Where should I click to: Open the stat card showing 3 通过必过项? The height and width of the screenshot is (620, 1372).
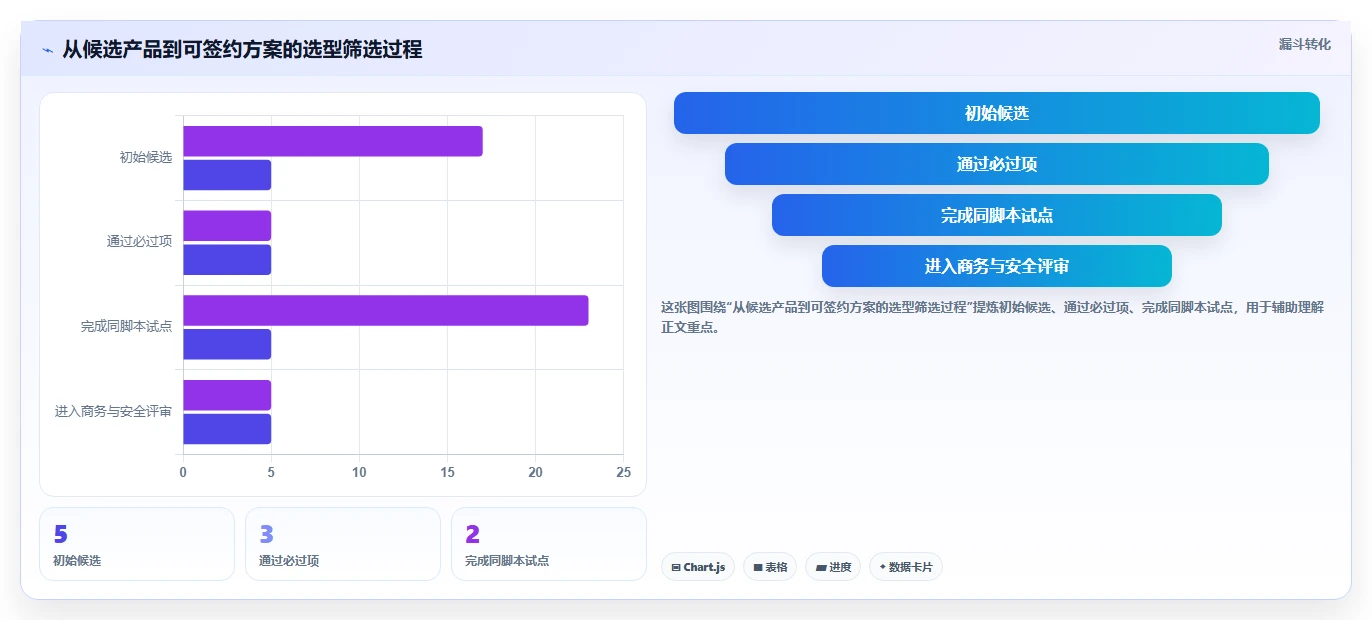point(343,544)
